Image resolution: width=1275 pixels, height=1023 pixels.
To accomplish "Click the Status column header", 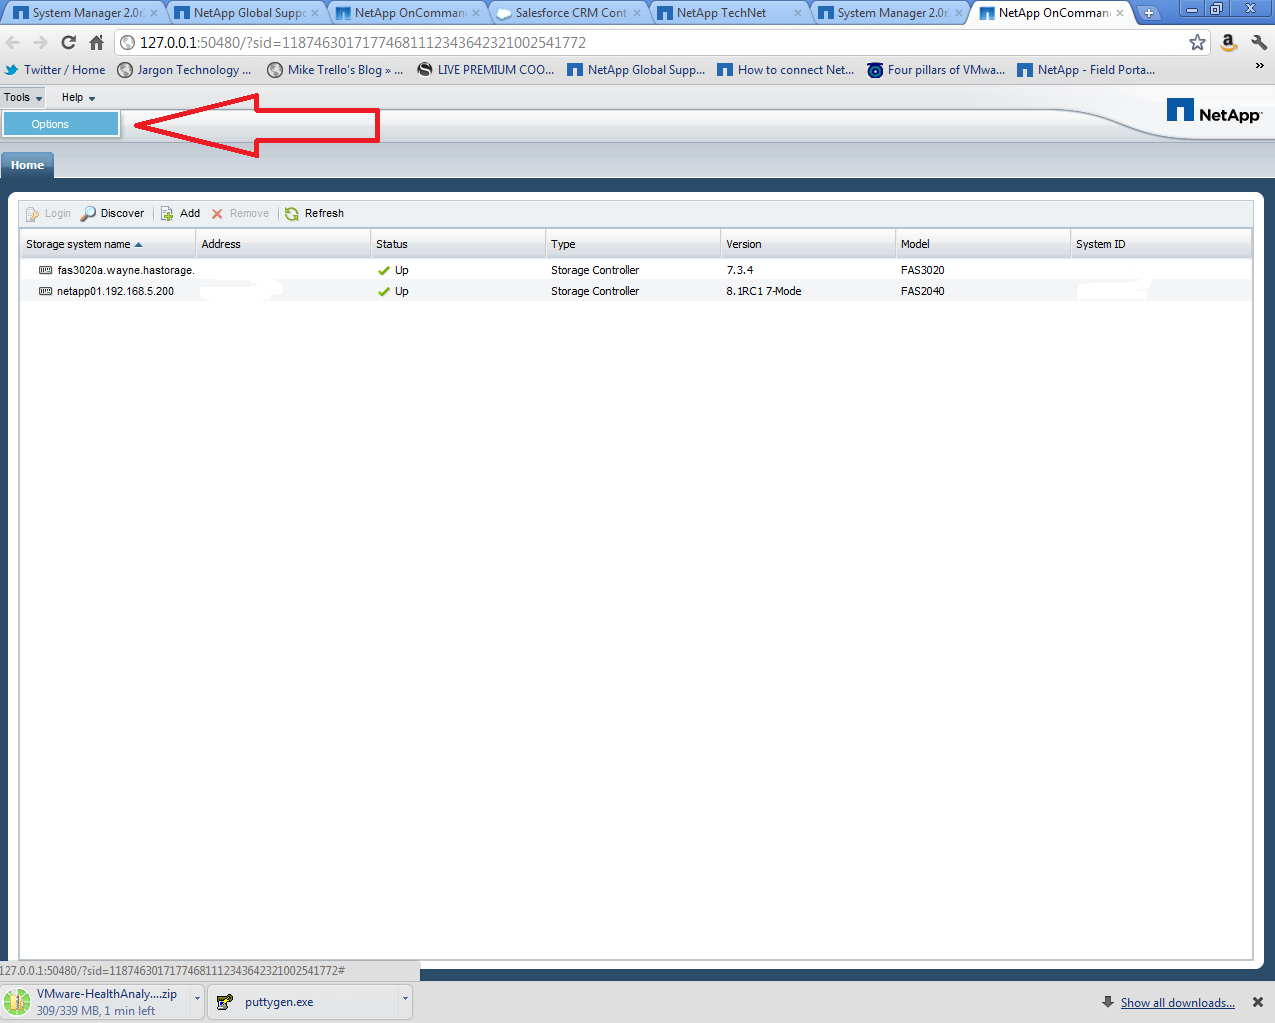I will (458, 244).
